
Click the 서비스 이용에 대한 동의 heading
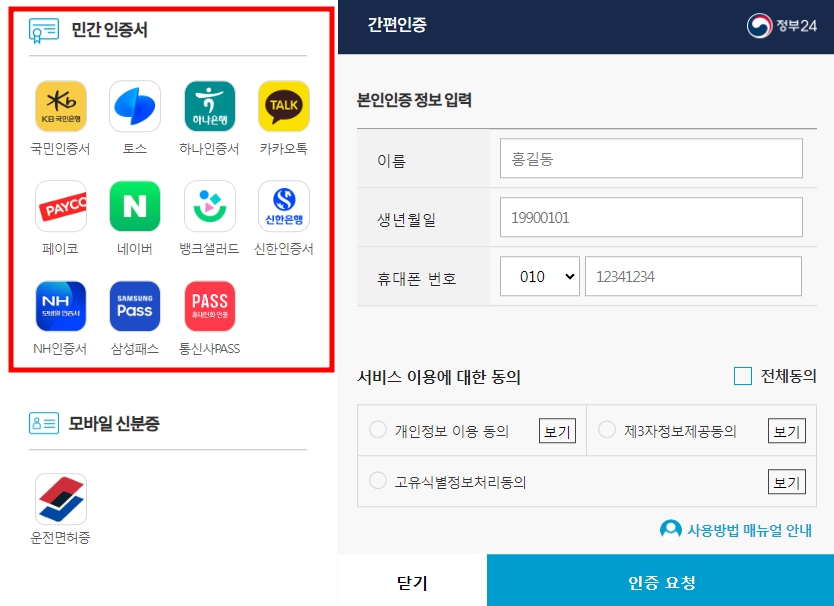[x=438, y=377]
